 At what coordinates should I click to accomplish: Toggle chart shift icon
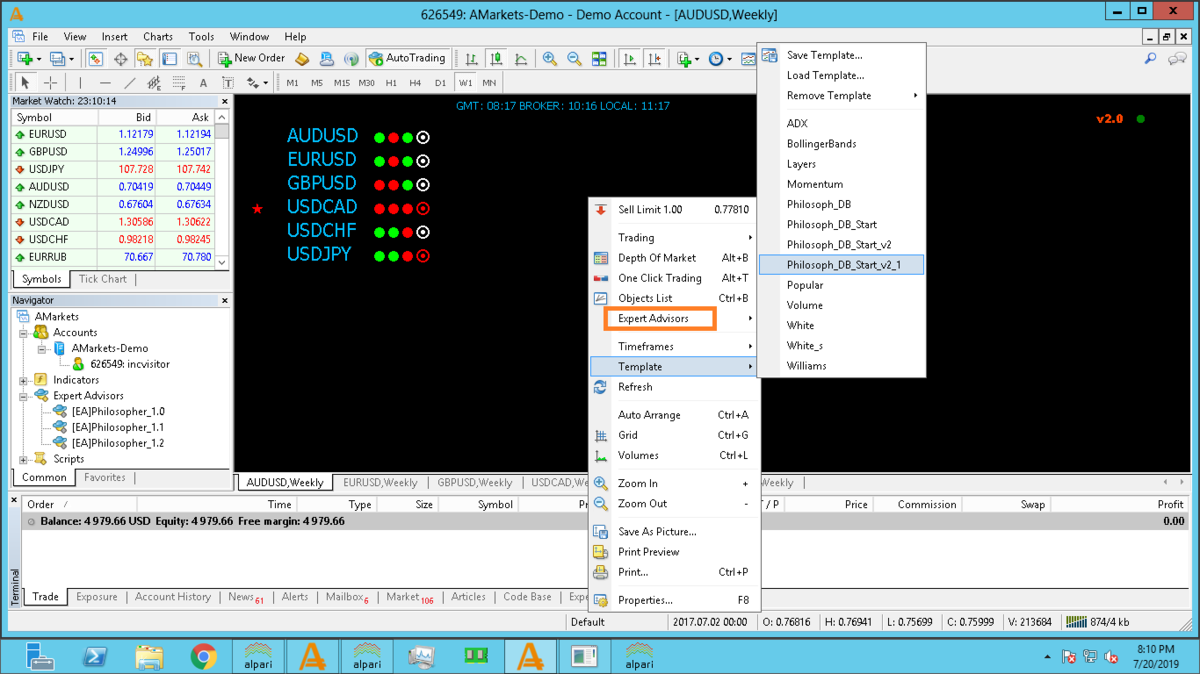pyautogui.click(x=654, y=59)
